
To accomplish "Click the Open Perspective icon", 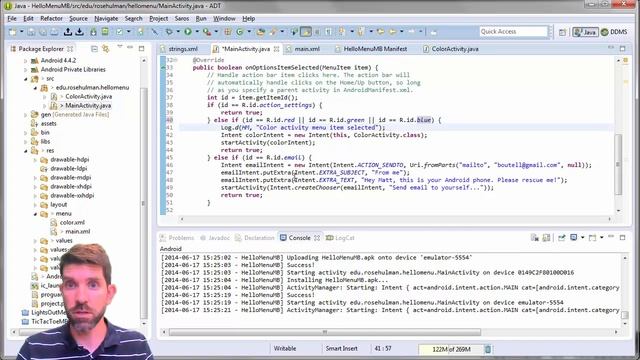I will [562, 32].
